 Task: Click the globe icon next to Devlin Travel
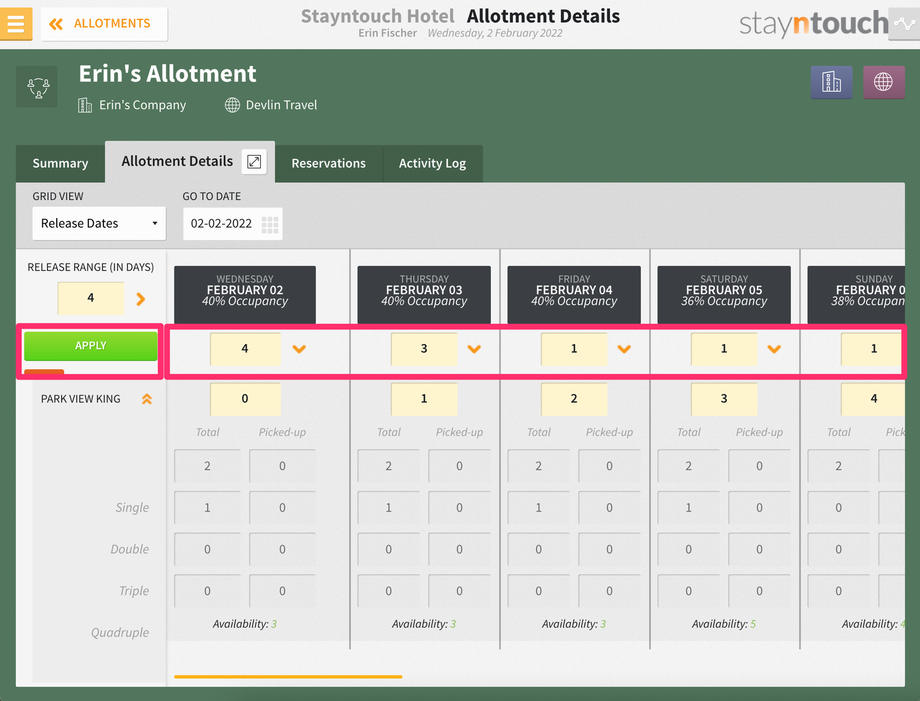tap(232, 105)
